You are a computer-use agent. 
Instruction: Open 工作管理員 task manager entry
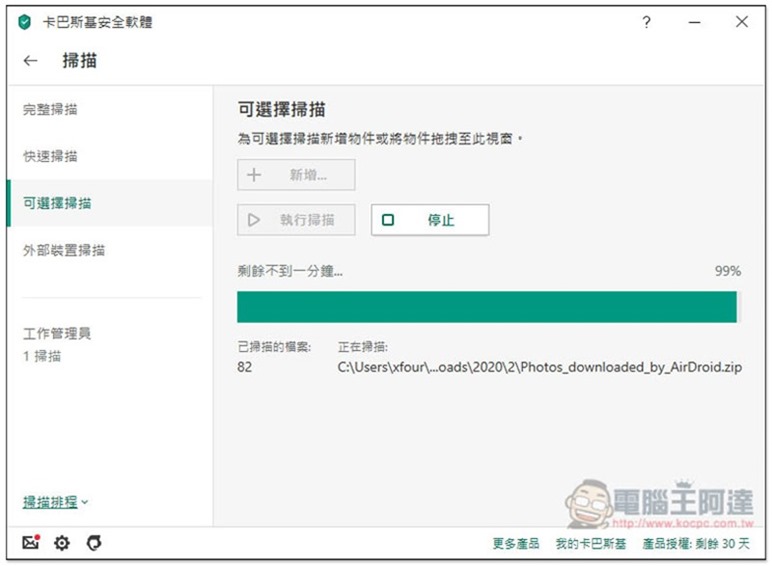[x=57, y=334]
